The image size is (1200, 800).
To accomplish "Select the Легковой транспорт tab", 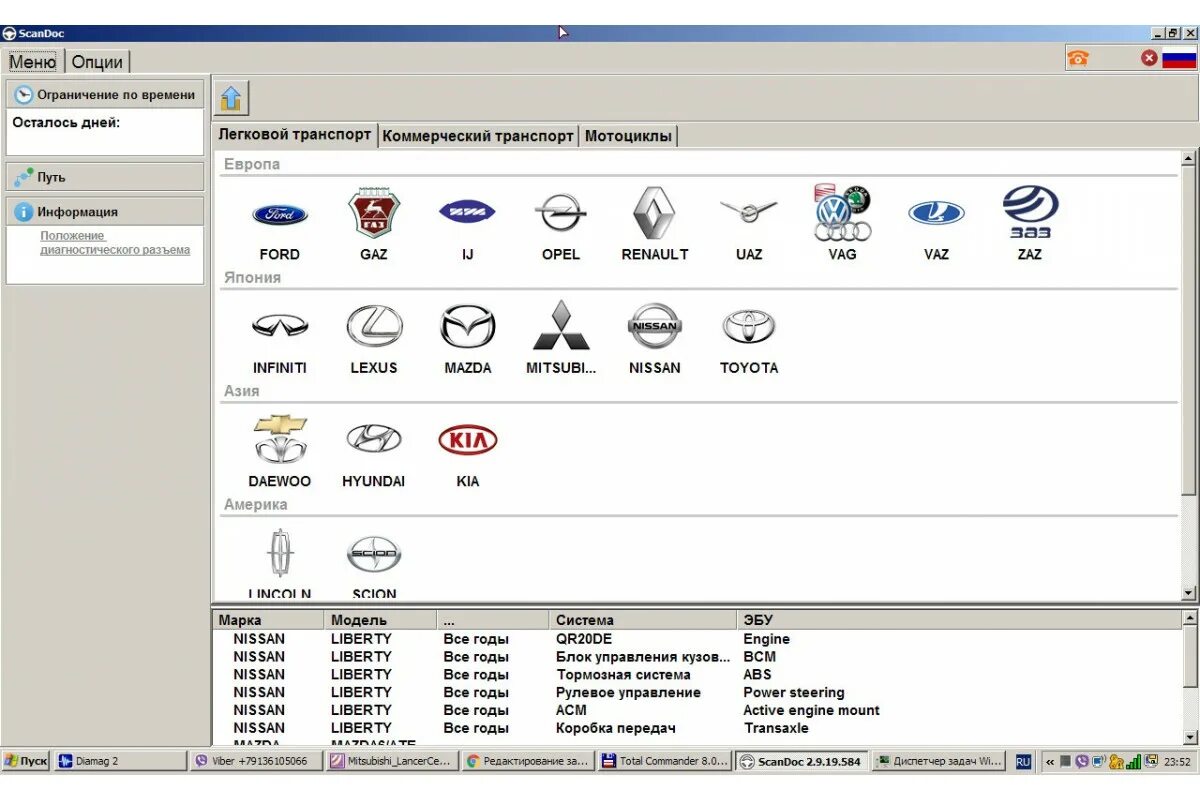I will (x=295, y=134).
